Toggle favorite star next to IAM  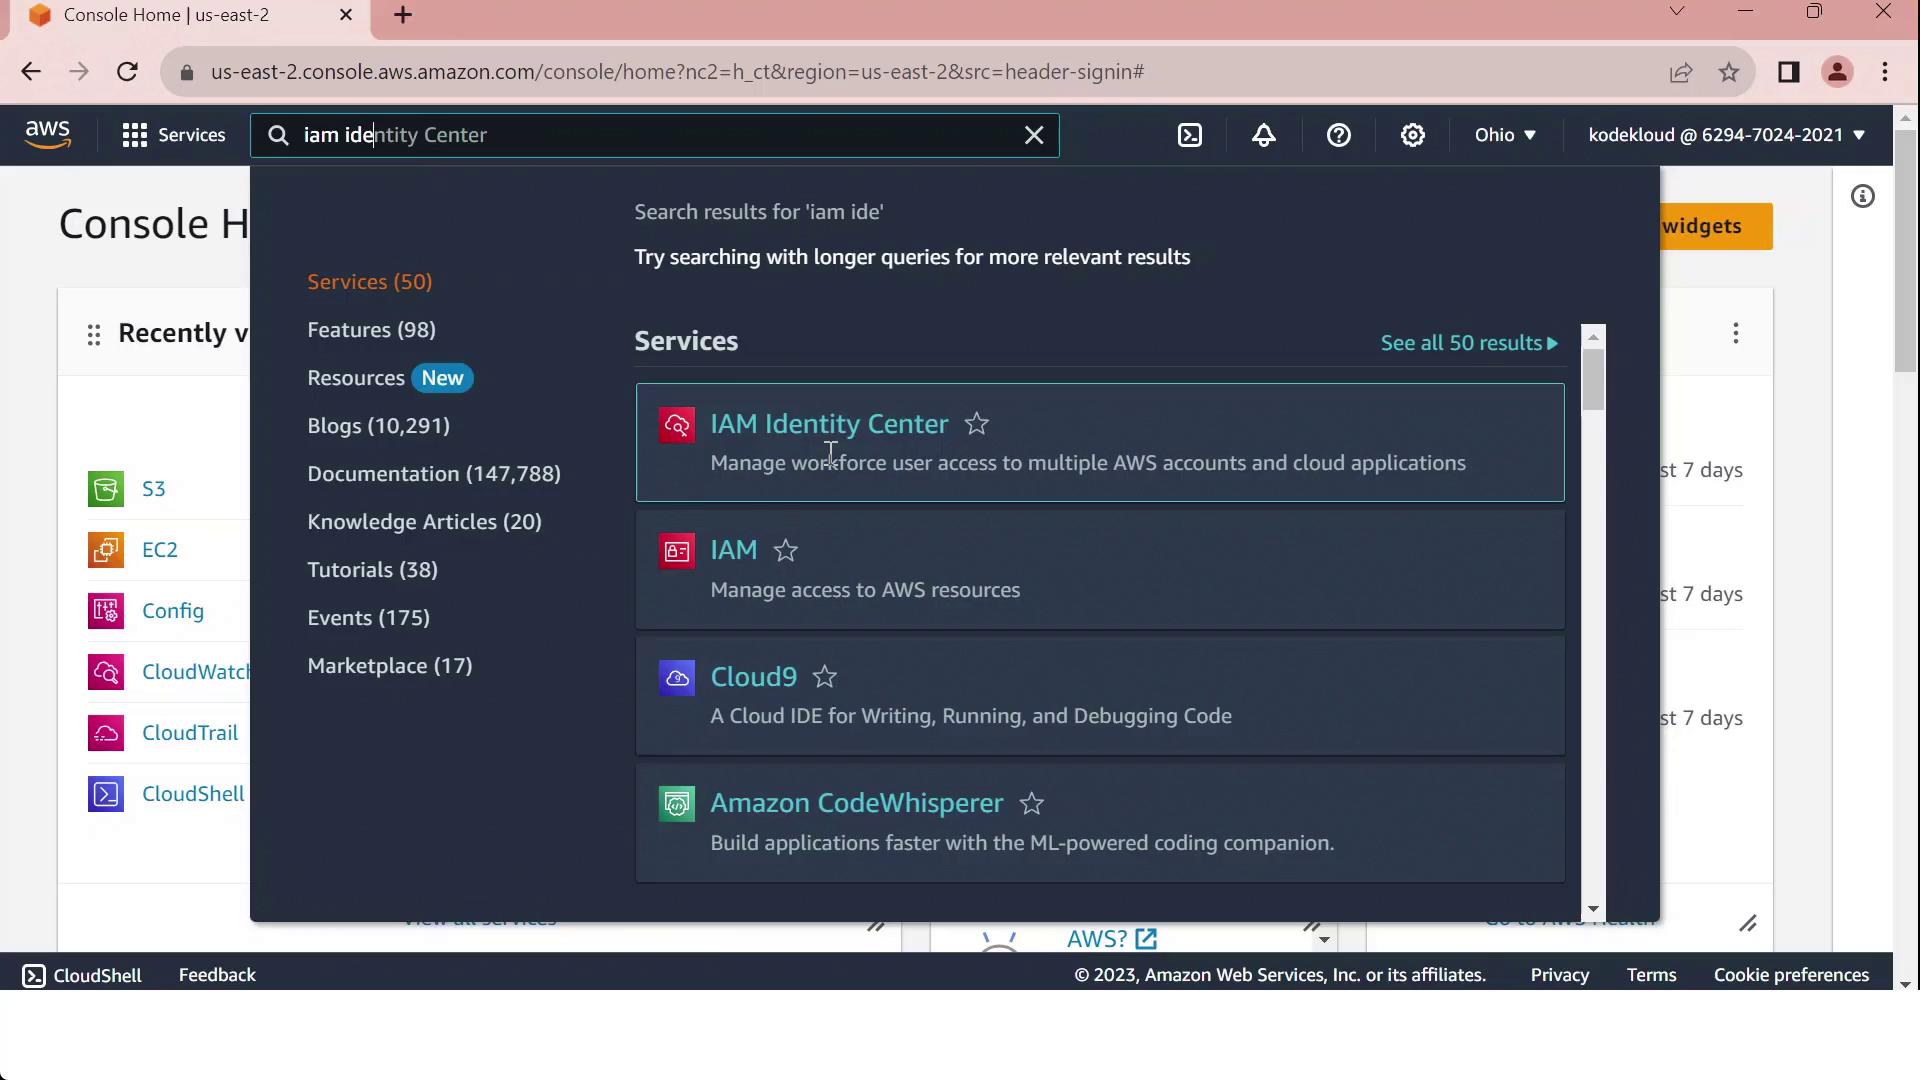point(786,550)
